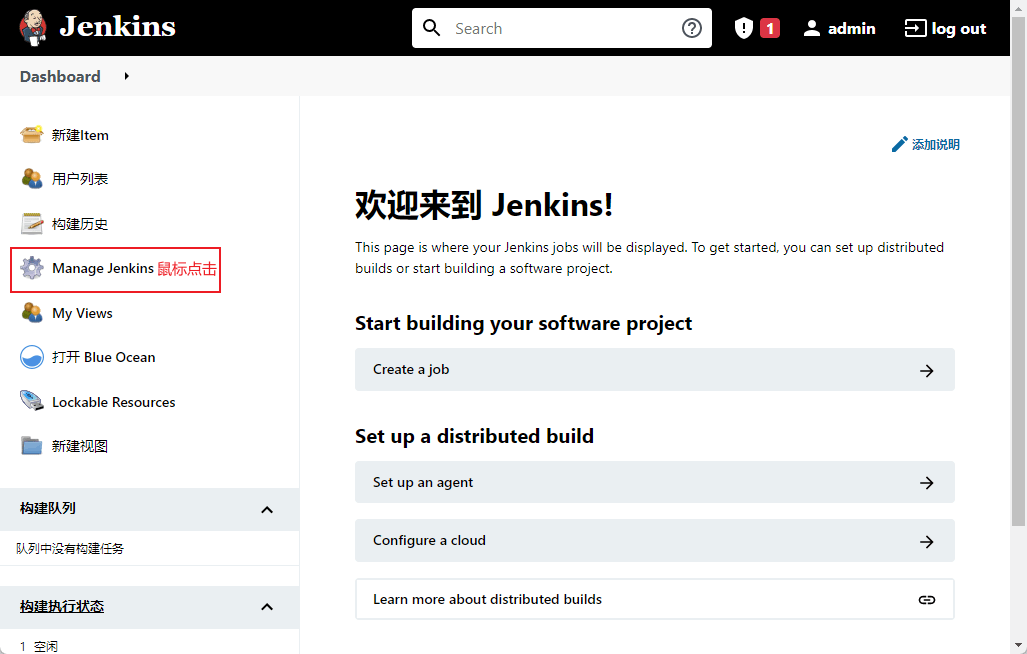
Task: Open the admin user profile link
Action: [x=851, y=29]
